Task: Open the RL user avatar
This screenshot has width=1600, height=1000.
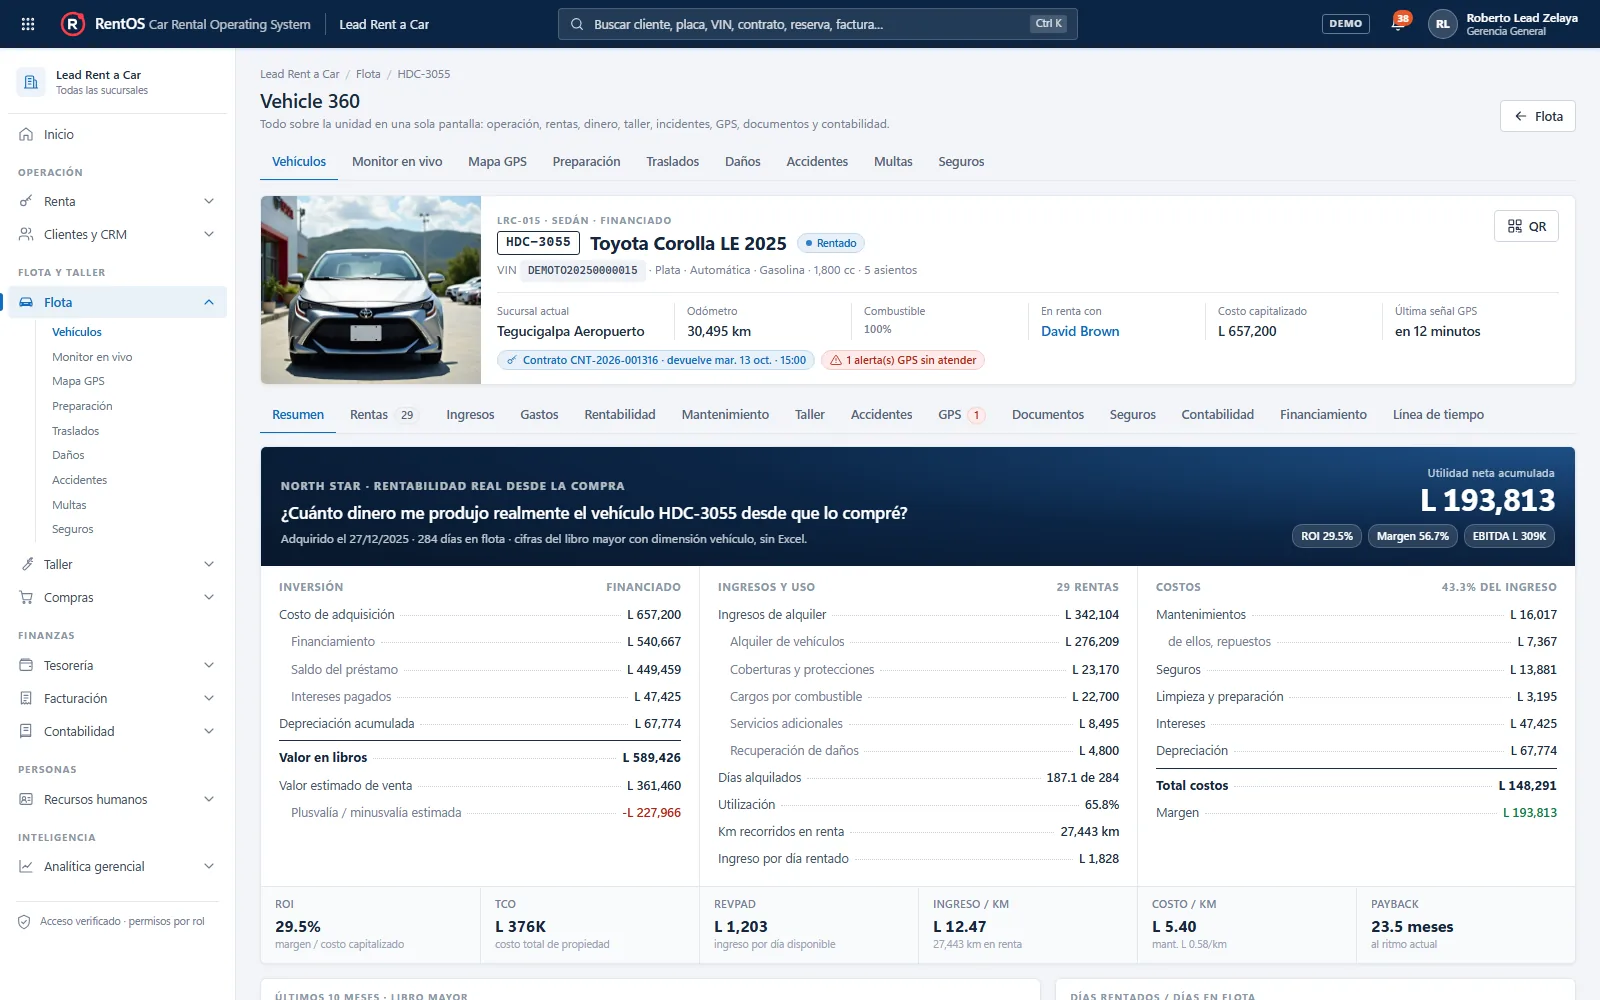Action: [x=1442, y=24]
